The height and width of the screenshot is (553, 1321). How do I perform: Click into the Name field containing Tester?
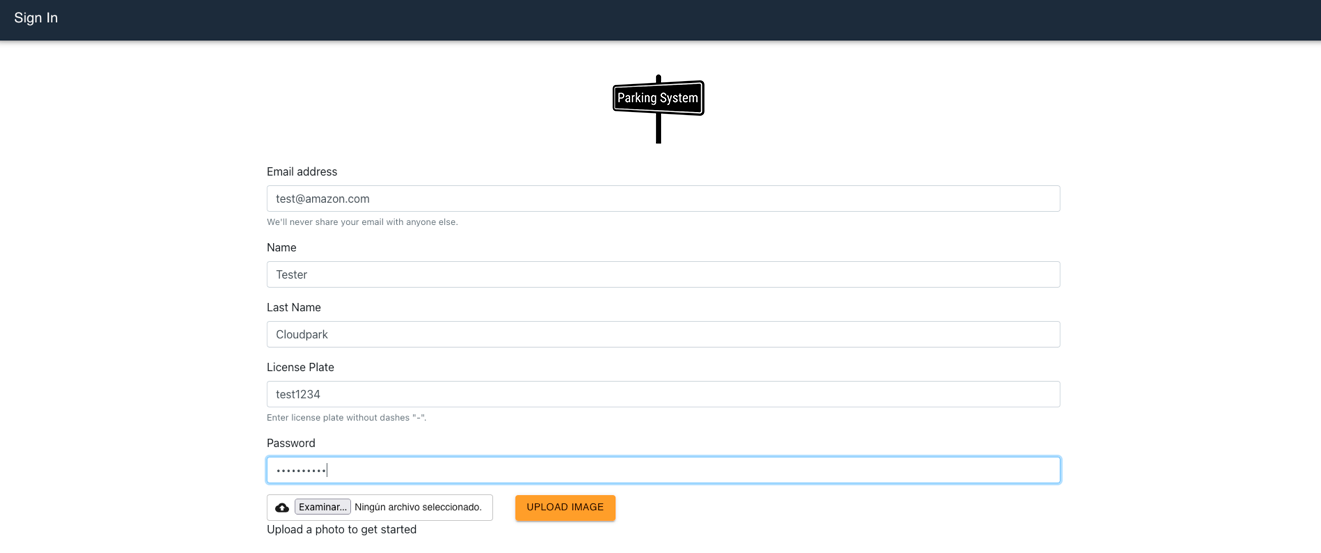(662, 275)
